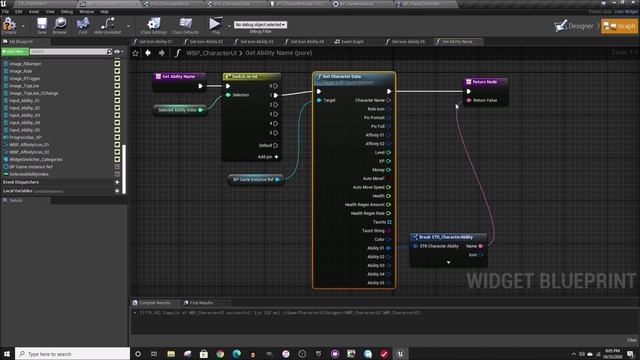This screenshot has width=640, height=360.
Task: Click Add pin plus on Switch node
Action: [276, 157]
